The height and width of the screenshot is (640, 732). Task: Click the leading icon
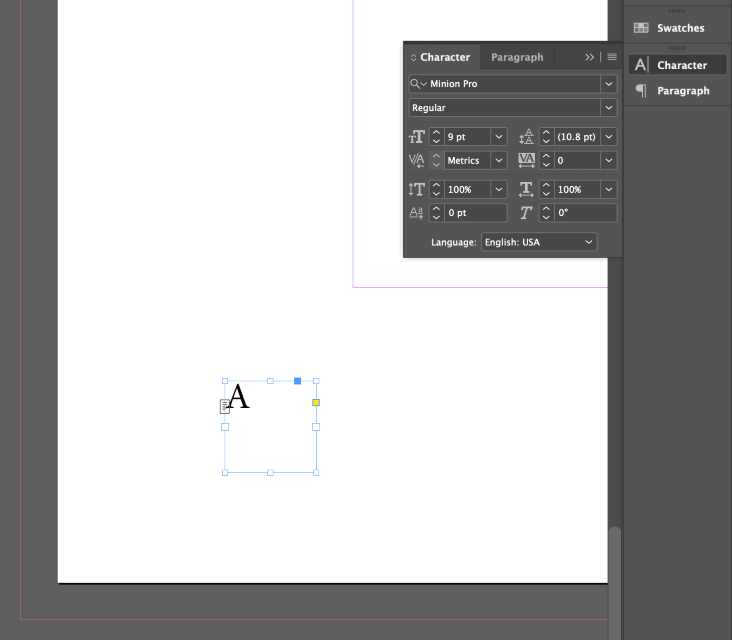pyautogui.click(x=527, y=137)
